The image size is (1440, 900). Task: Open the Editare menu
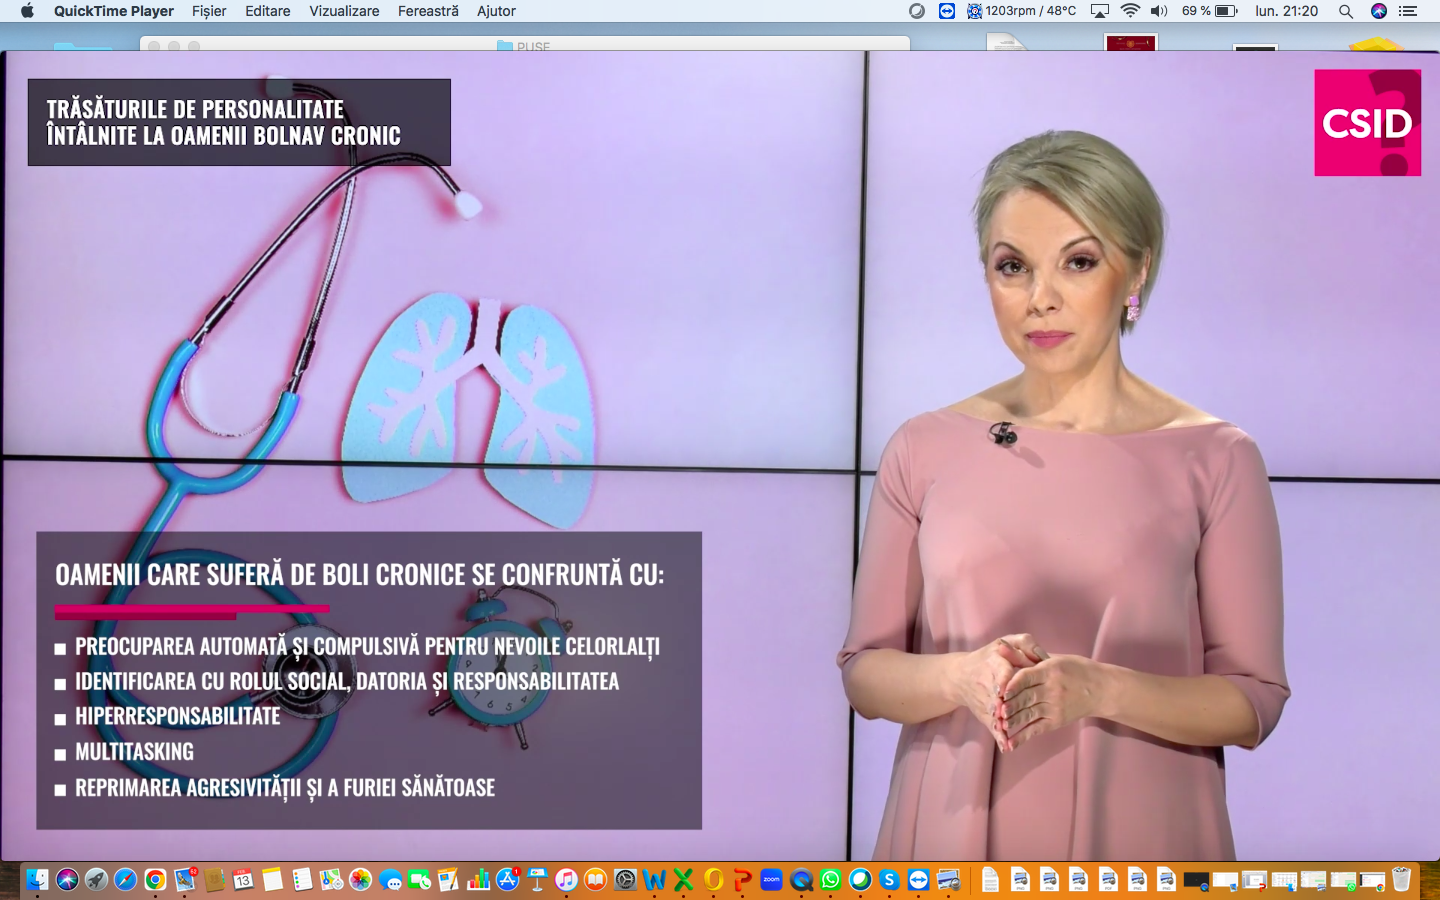268,11
